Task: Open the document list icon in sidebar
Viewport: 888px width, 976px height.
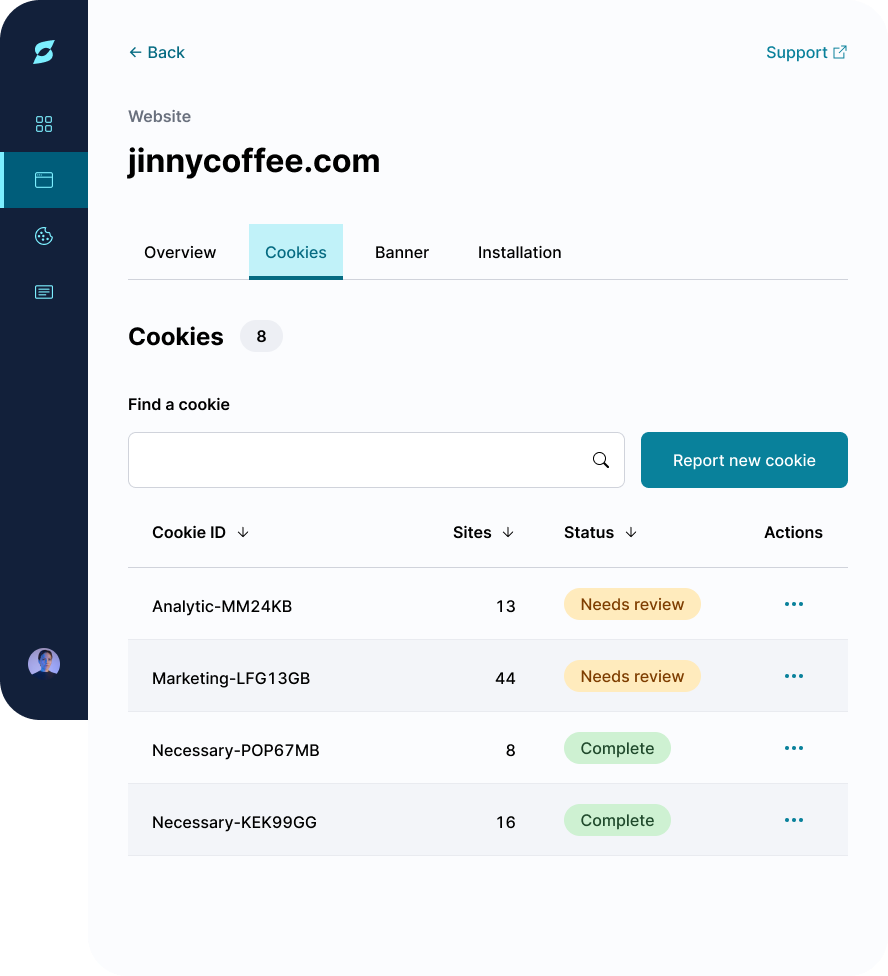Action: 44,292
